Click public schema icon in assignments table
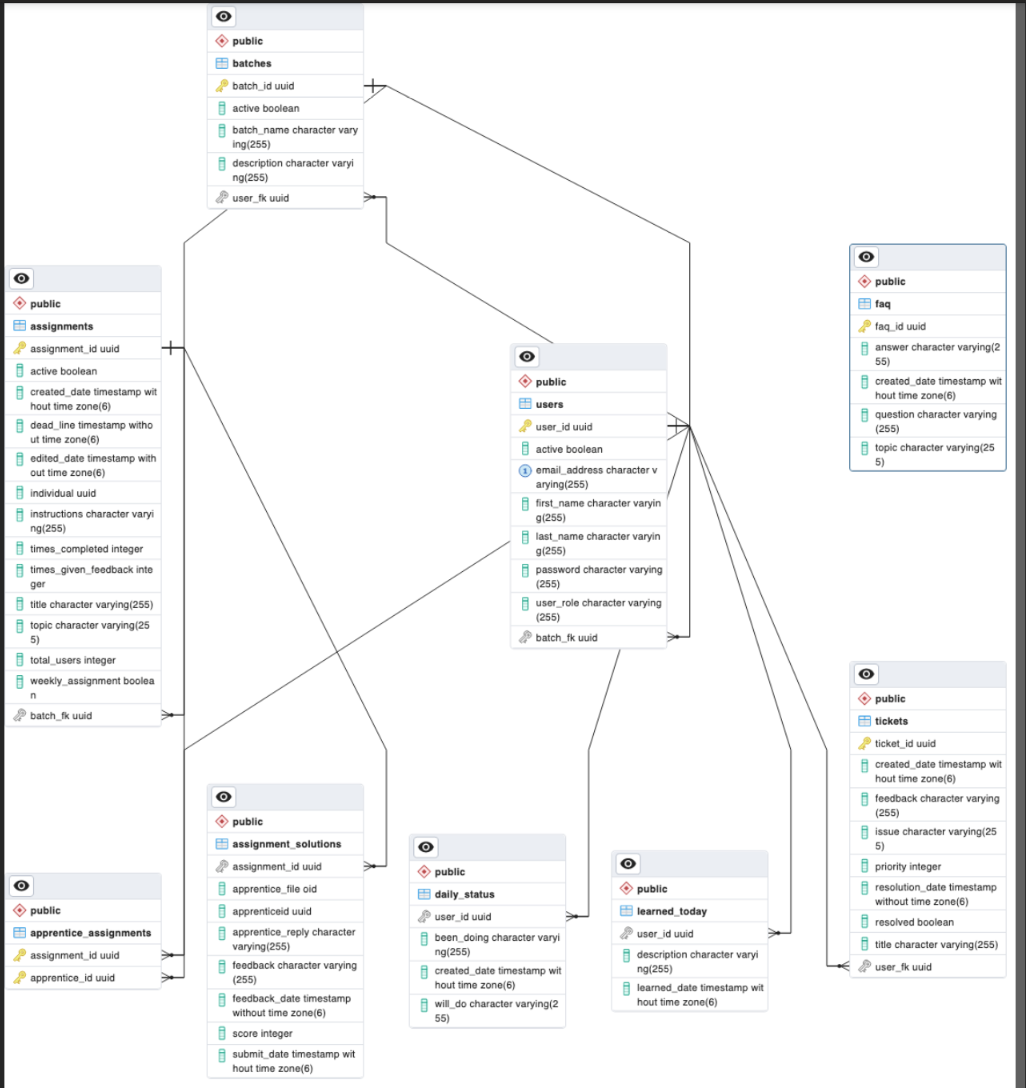Screen dimensions: 1026x1088 pyautogui.click(x=19, y=304)
